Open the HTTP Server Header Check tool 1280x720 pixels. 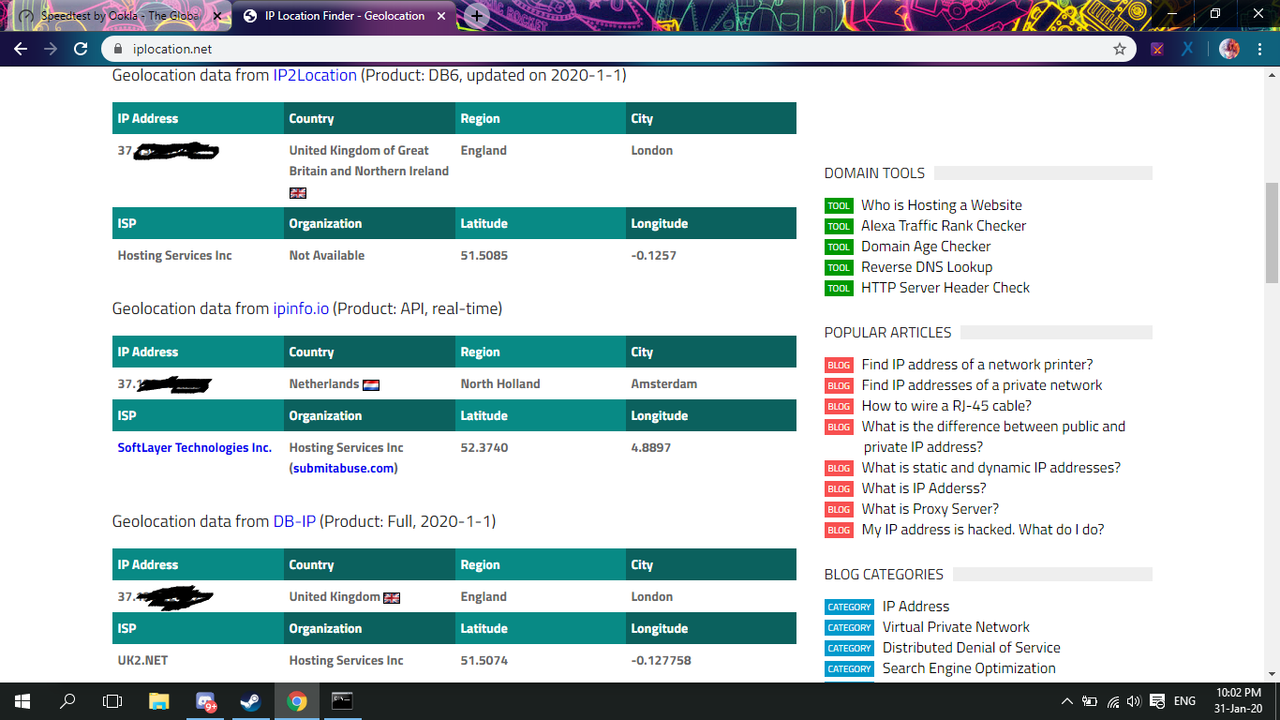pyautogui.click(x=946, y=288)
